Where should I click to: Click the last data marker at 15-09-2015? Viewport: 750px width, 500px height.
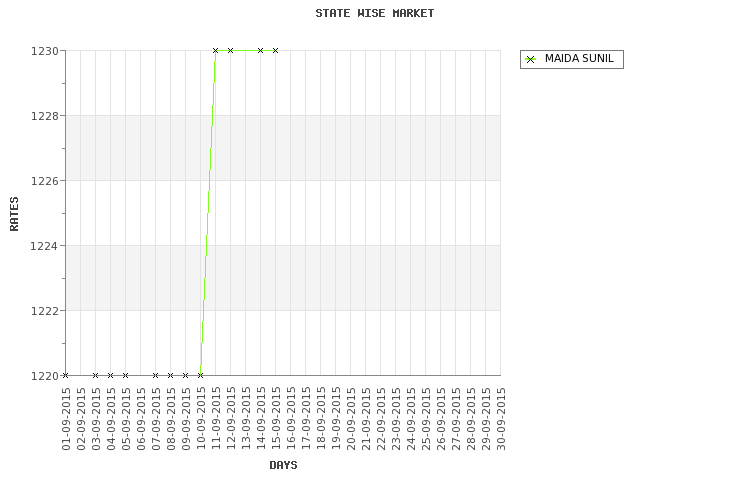click(276, 50)
